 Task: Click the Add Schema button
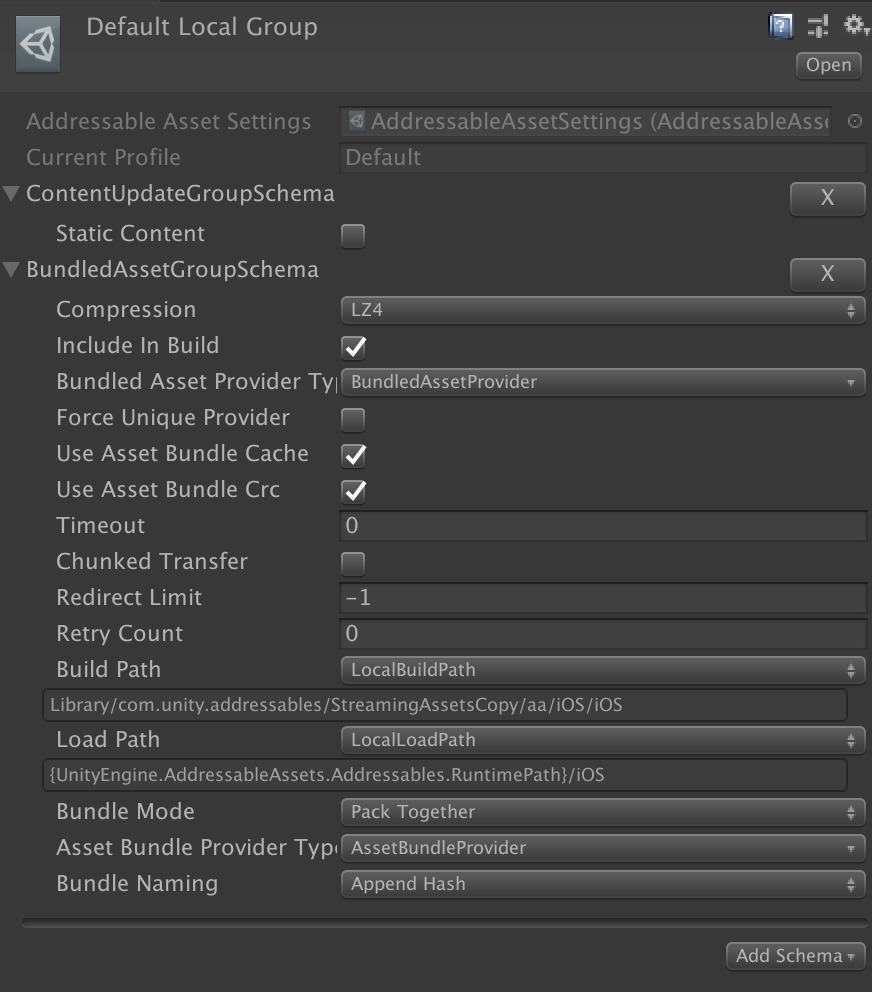point(795,956)
